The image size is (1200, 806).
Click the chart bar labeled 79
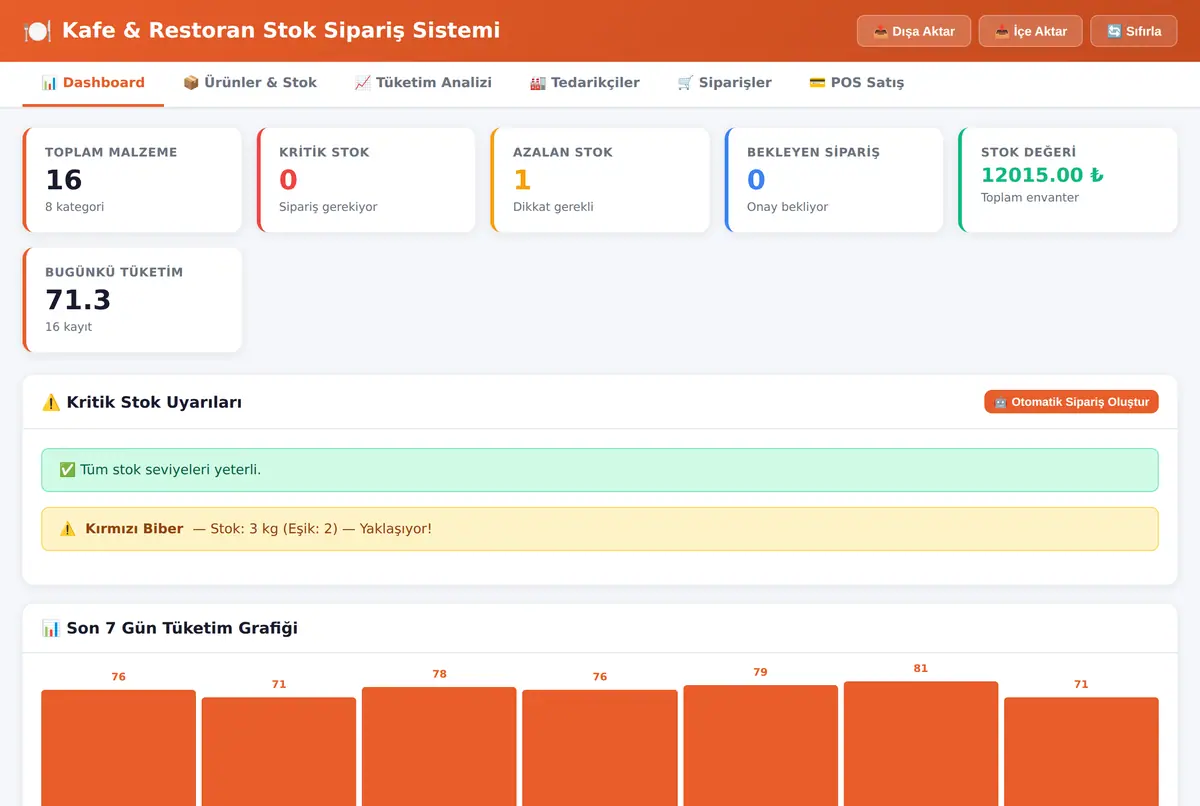pos(760,745)
